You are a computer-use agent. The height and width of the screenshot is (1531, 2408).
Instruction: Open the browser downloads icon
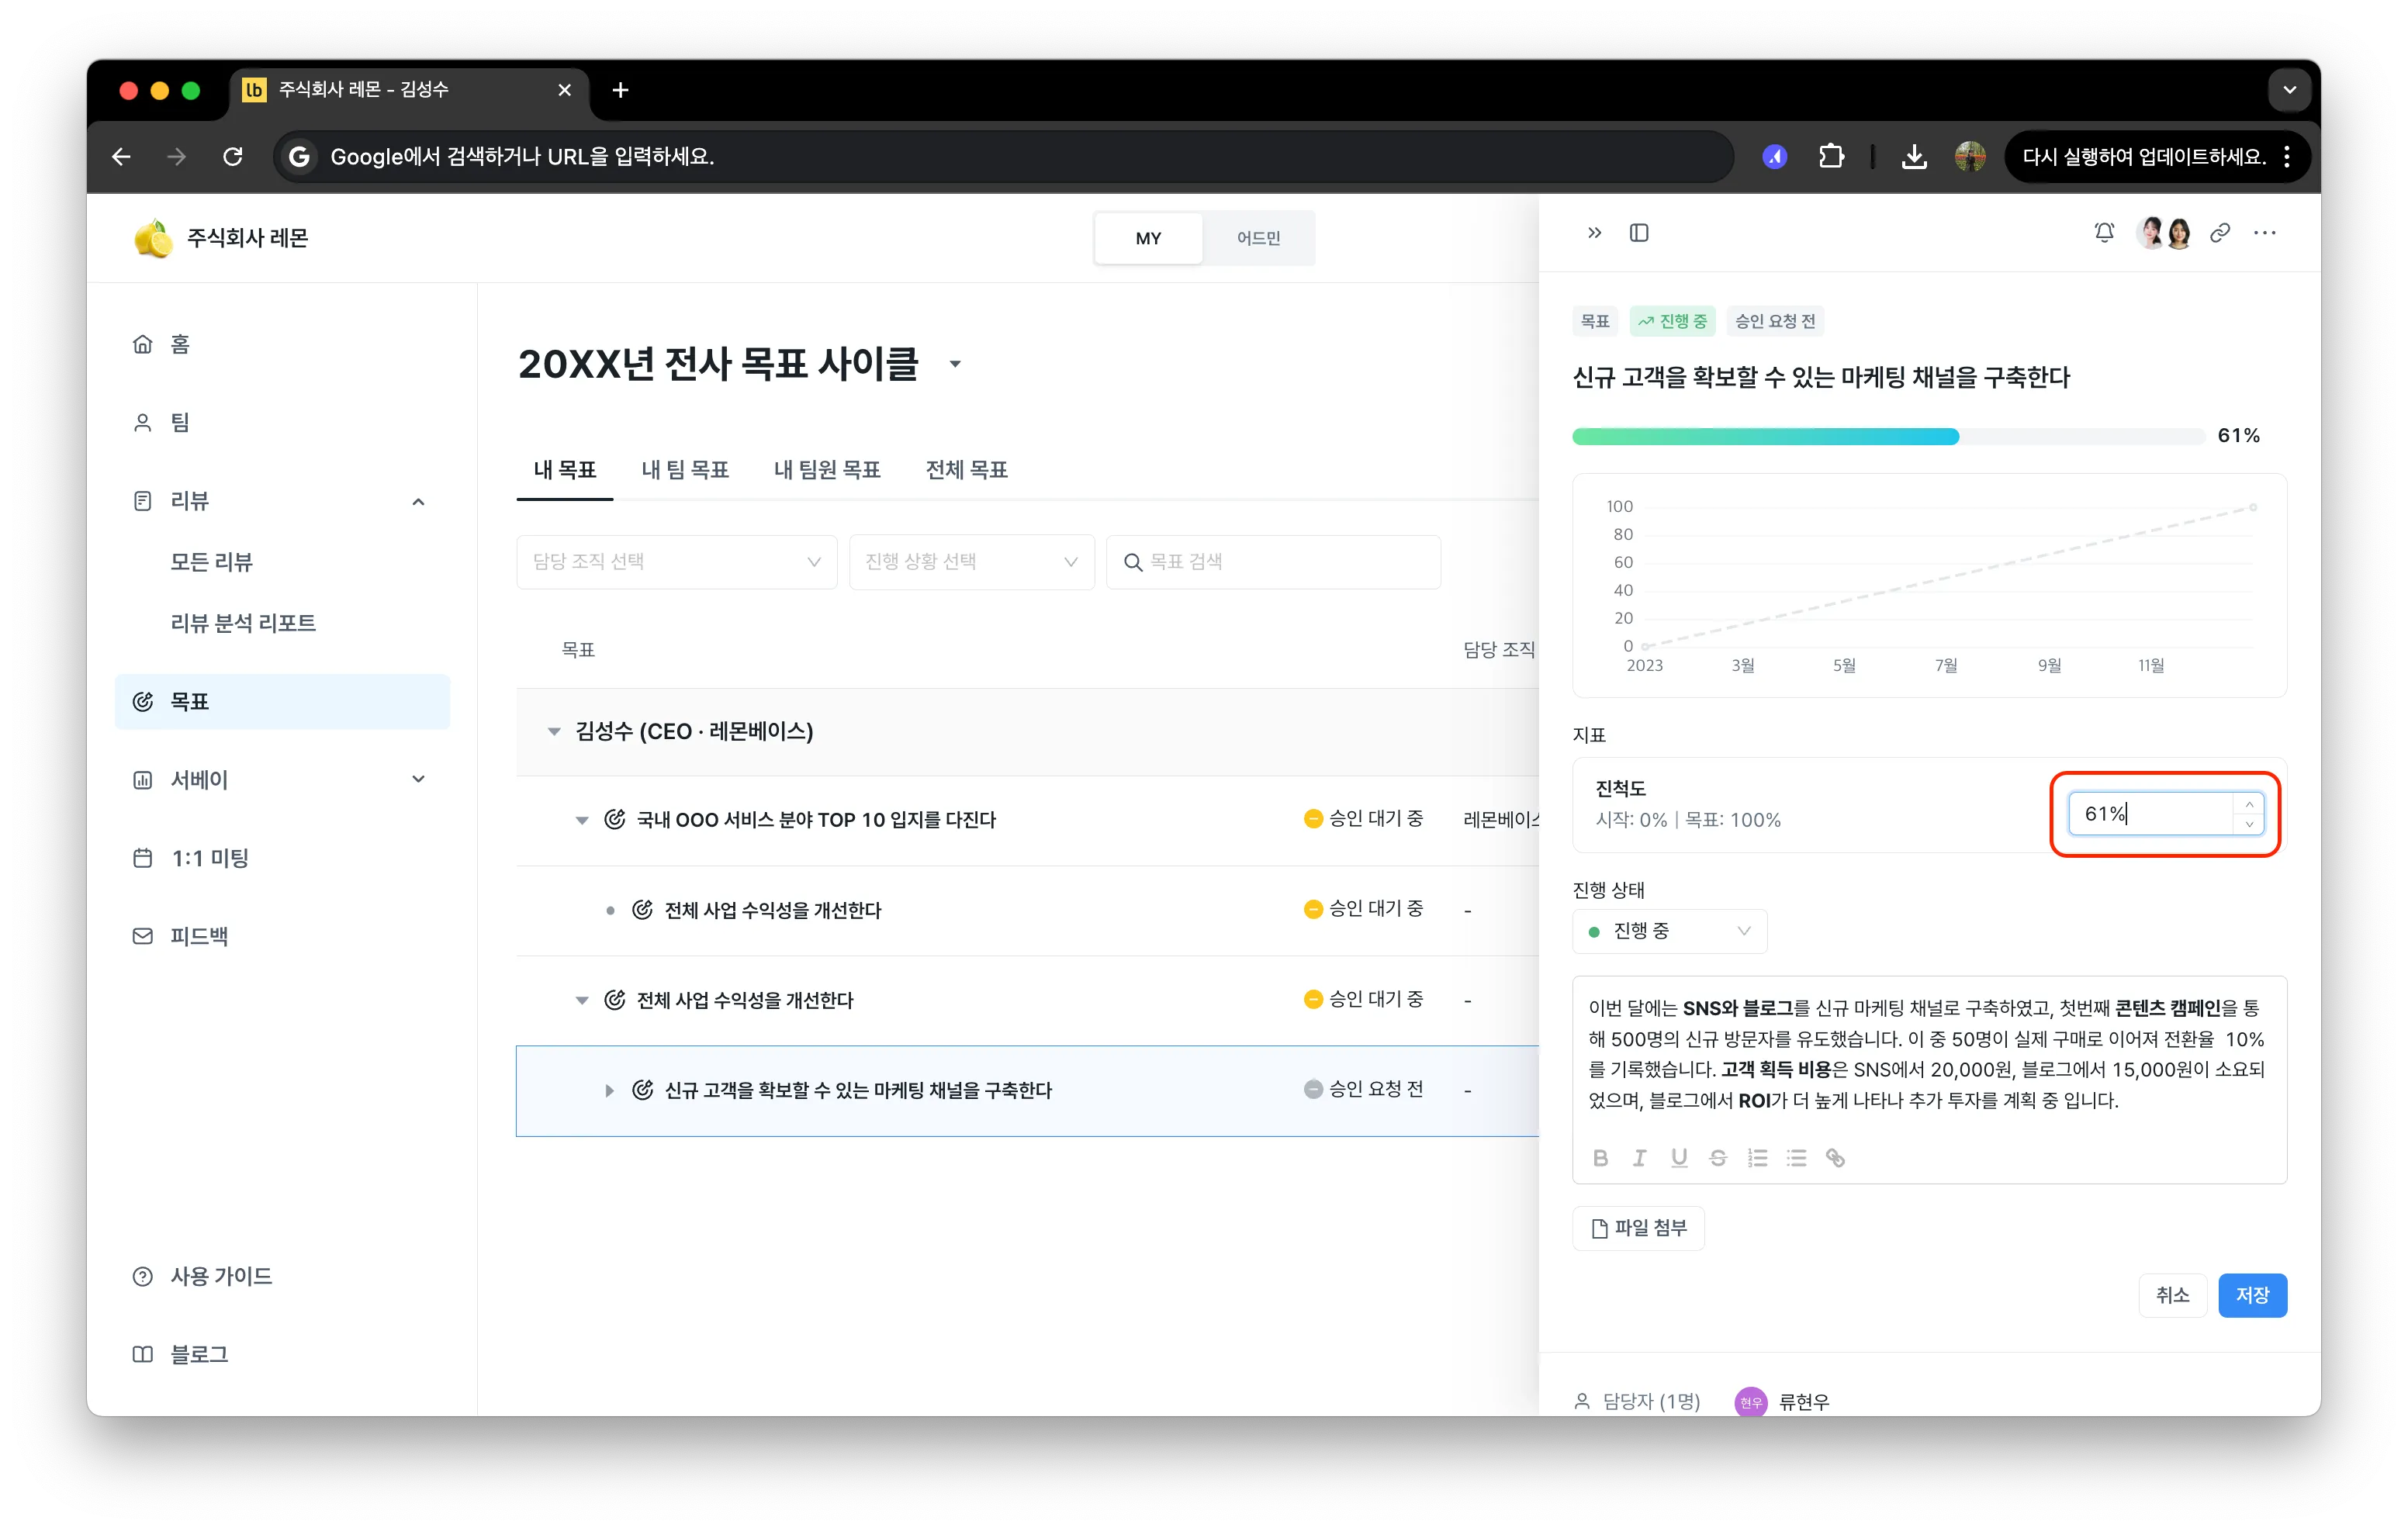point(1914,156)
